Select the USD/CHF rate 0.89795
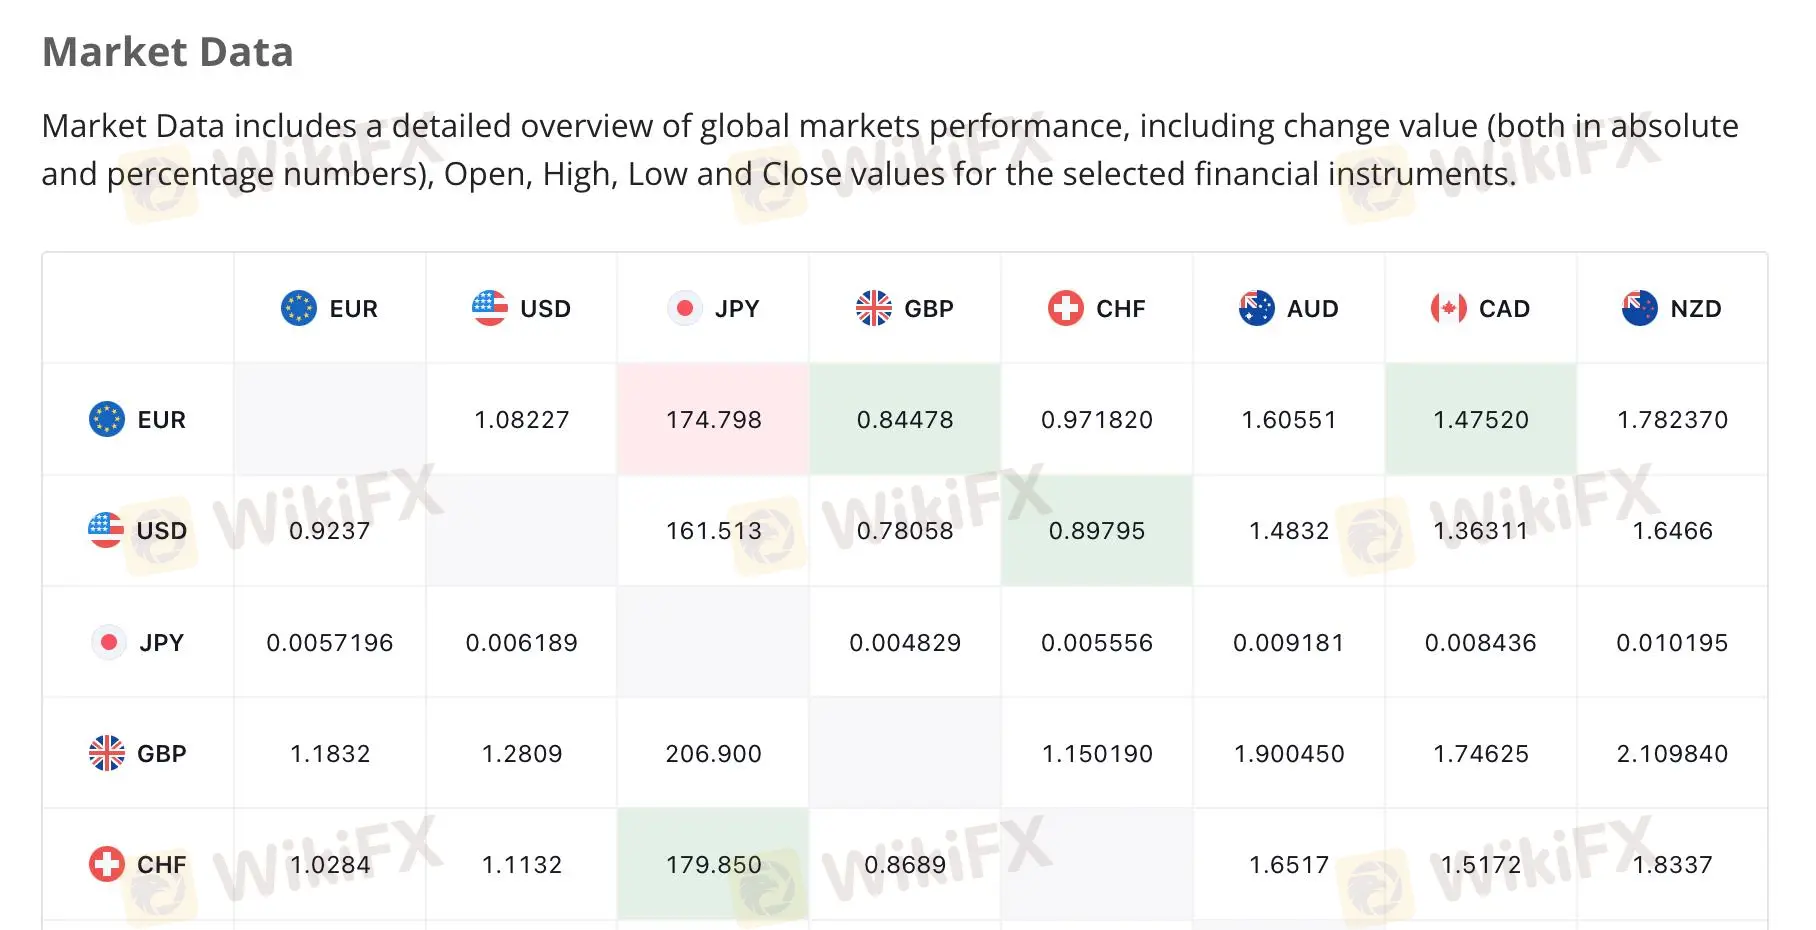Viewport: 1816px width, 930px height. coord(1097,531)
